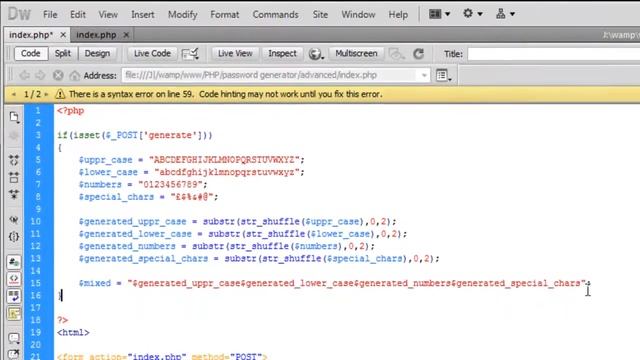
Task: Open the Insert menu
Action: (x=142, y=15)
